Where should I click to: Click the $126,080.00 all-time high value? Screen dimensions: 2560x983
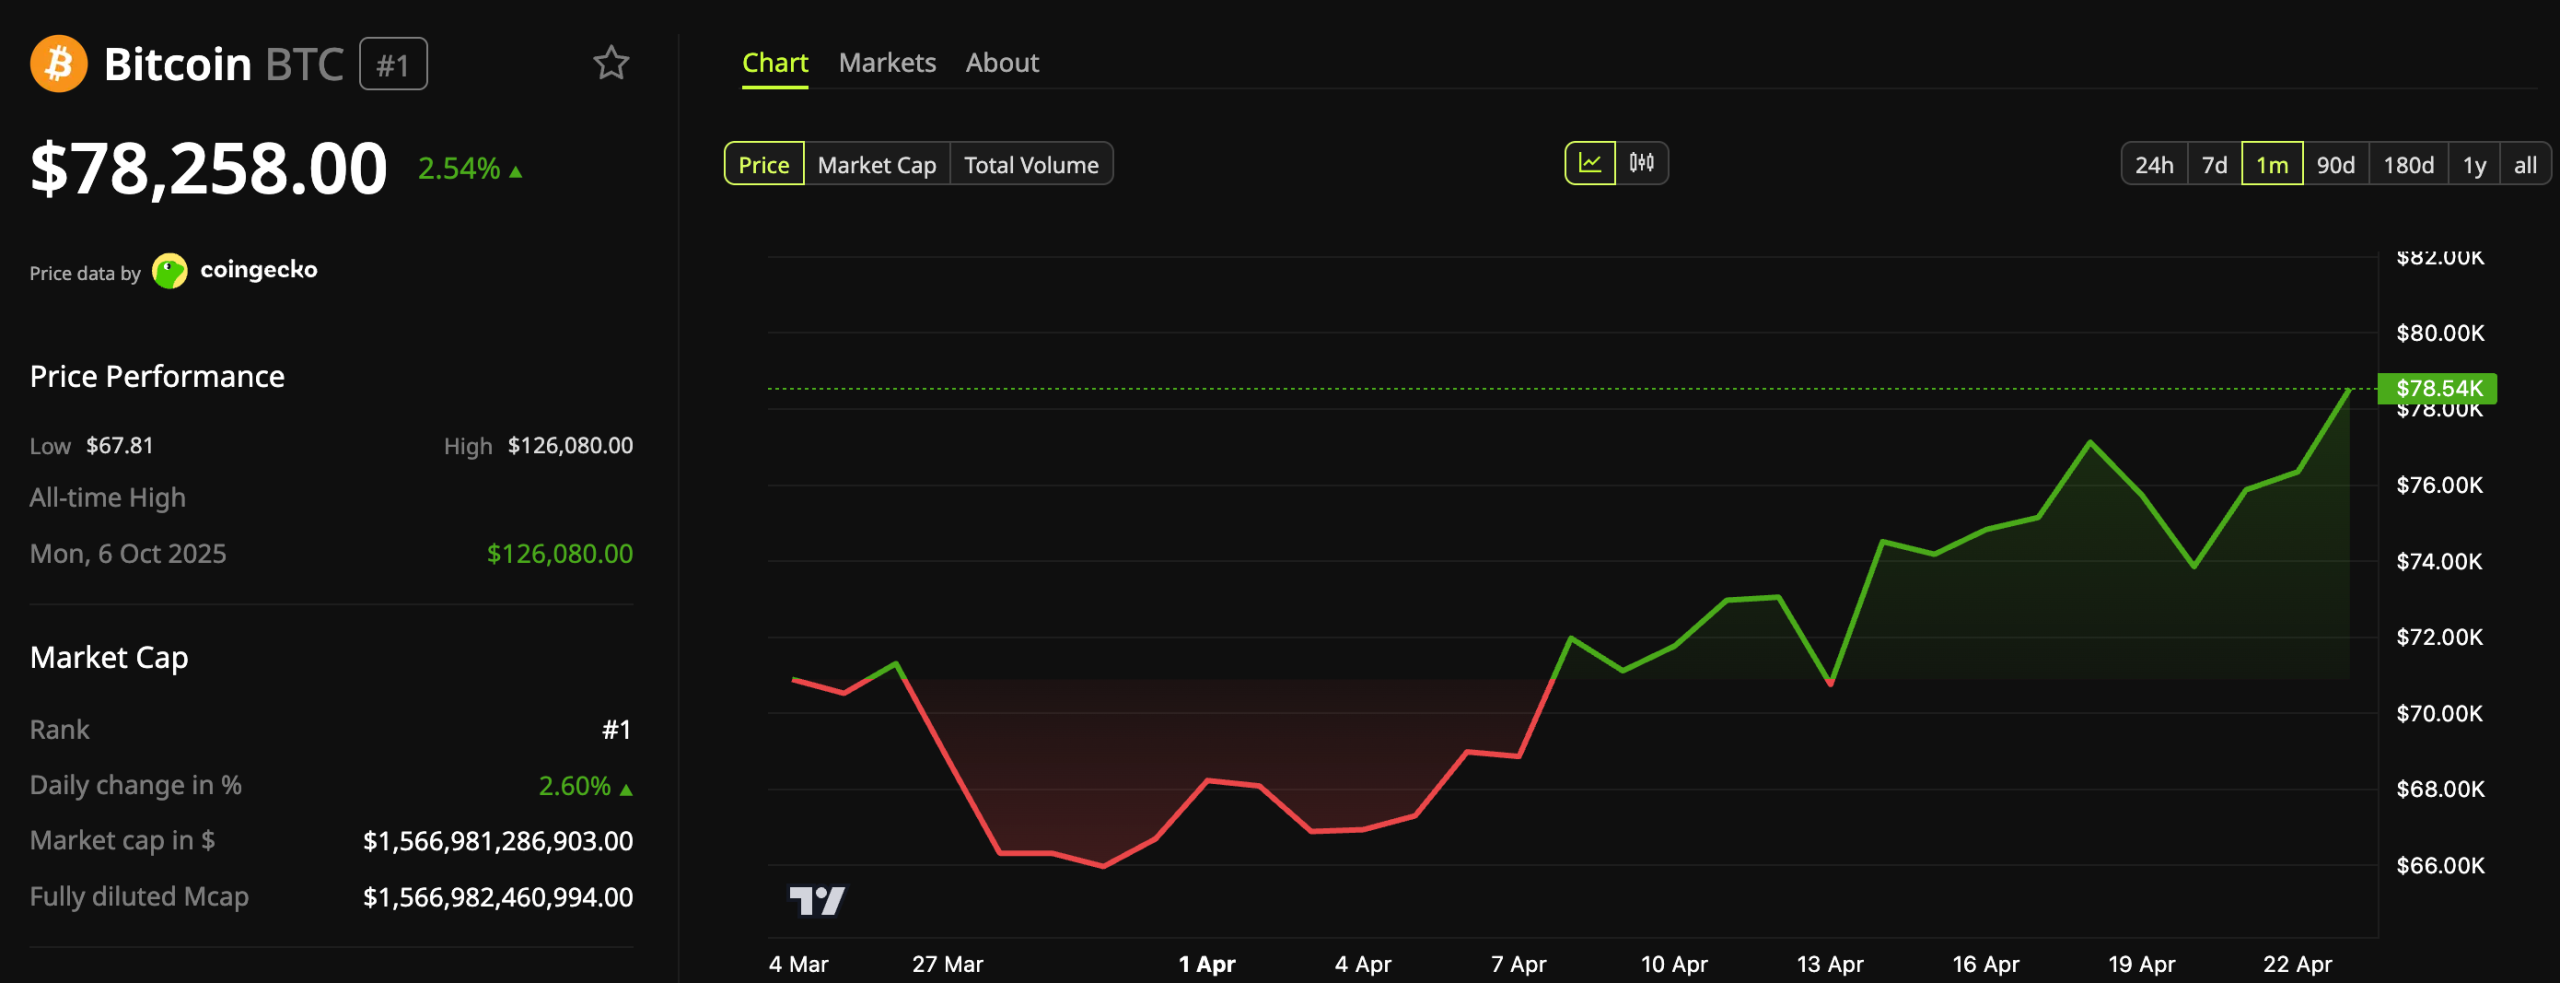click(559, 552)
